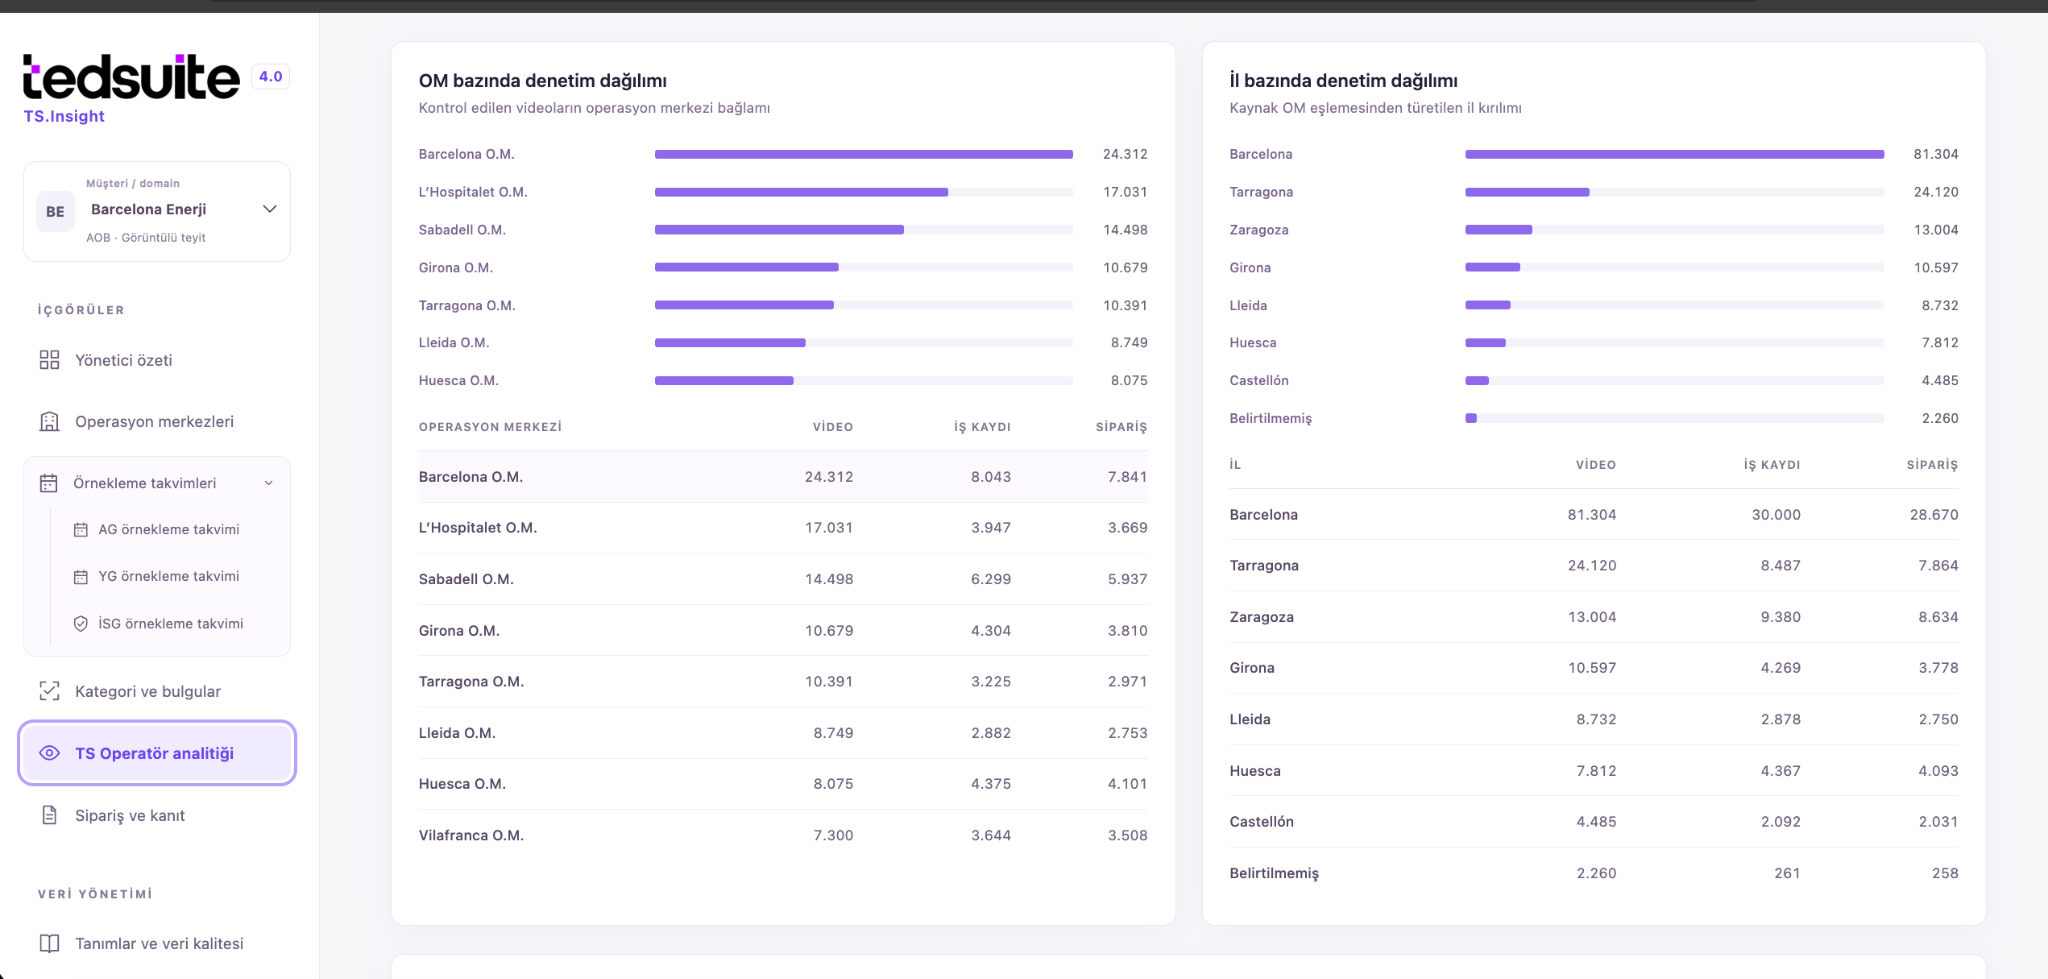The width and height of the screenshot is (2048, 979).
Task: Click the Operasyon merkezleri building icon
Action: (x=49, y=421)
